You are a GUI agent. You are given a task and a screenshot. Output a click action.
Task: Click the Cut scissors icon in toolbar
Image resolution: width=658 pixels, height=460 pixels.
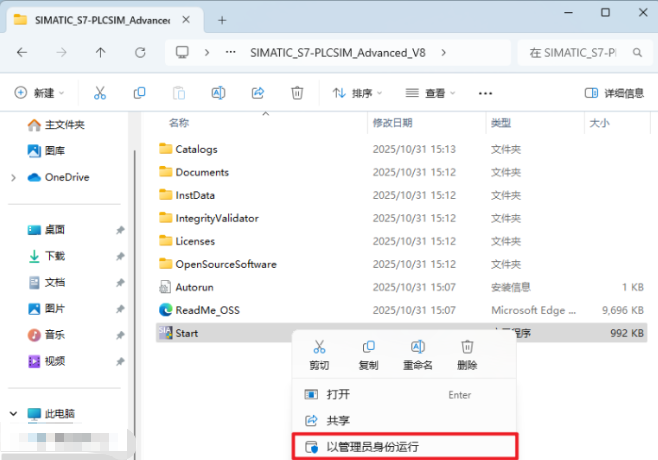pos(100,93)
